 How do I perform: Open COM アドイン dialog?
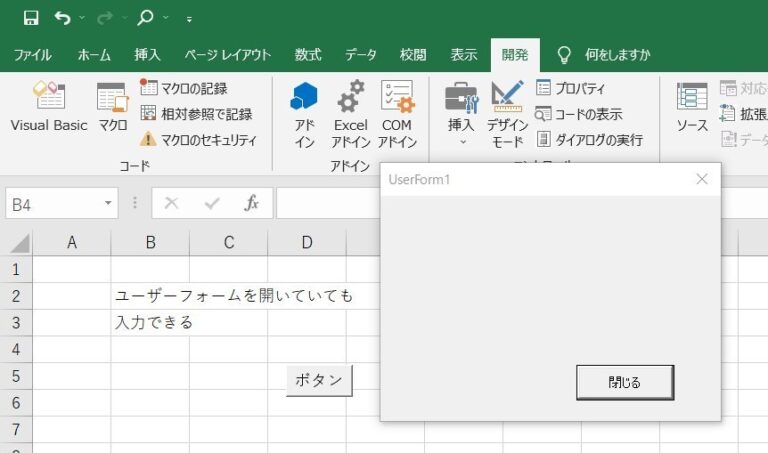click(x=397, y=115)
